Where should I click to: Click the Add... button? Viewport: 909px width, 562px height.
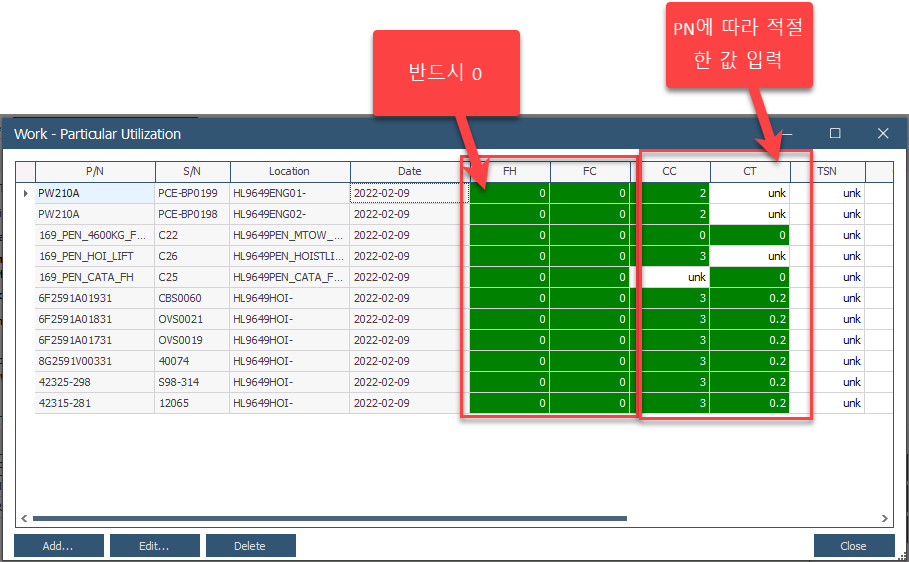tap(58, 546)
